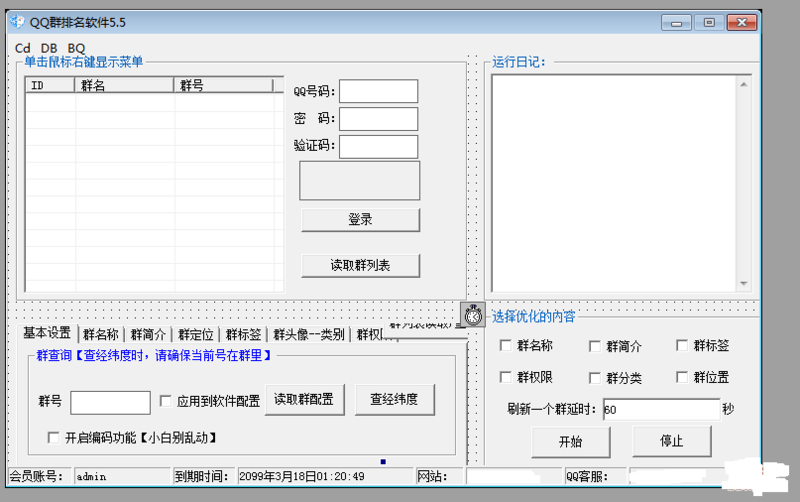800x502 pixels.
Task: Maximize the QQ群排名软件 window
Action: coord(709,23)
